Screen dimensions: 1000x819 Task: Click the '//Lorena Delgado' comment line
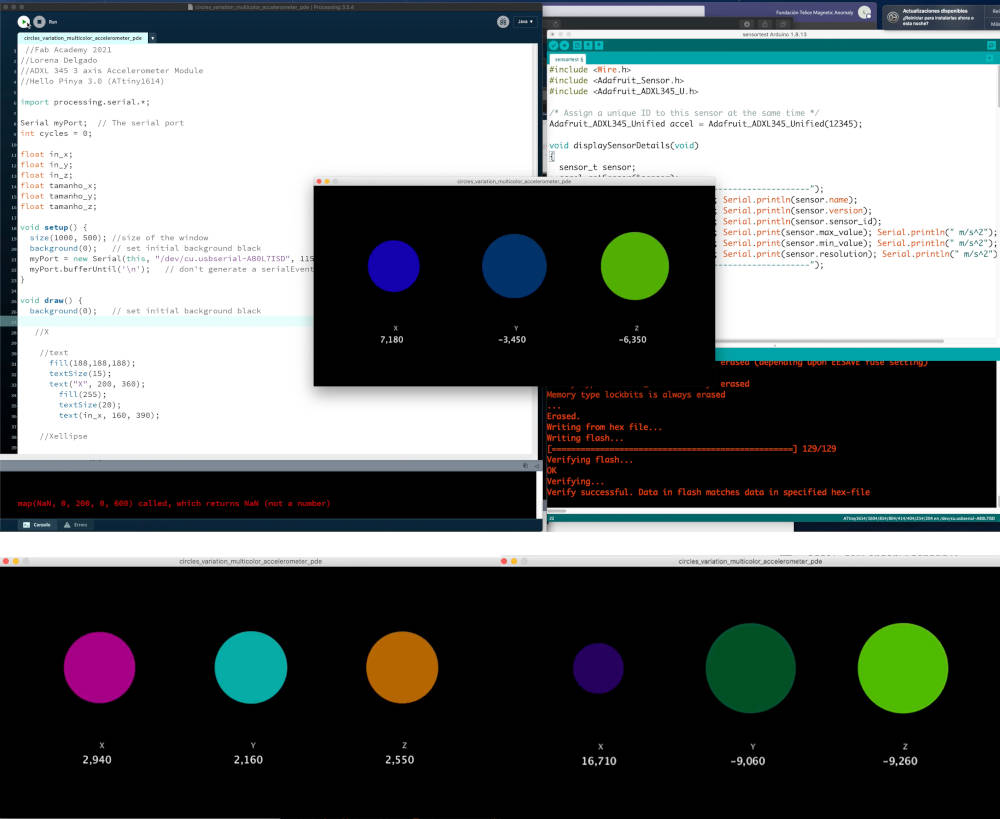pos(59,60)
